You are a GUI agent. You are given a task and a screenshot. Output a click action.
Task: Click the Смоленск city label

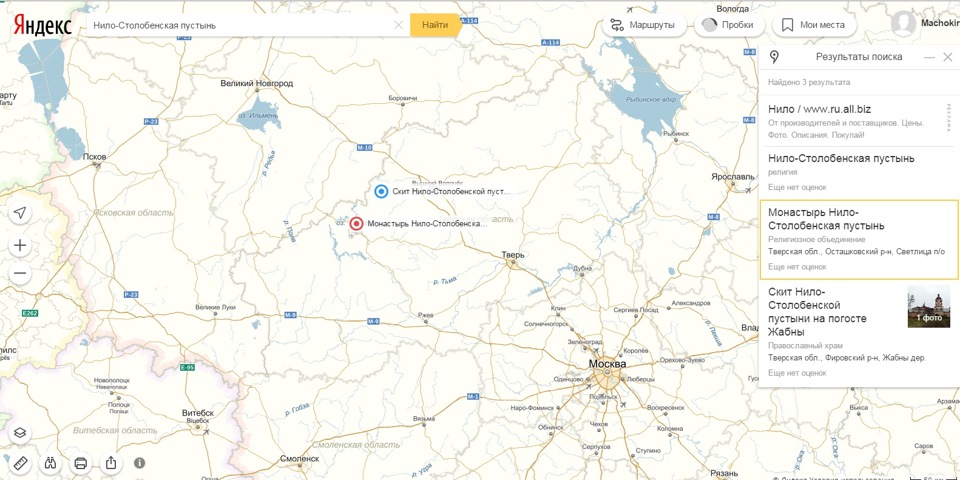tap(299, 458)
